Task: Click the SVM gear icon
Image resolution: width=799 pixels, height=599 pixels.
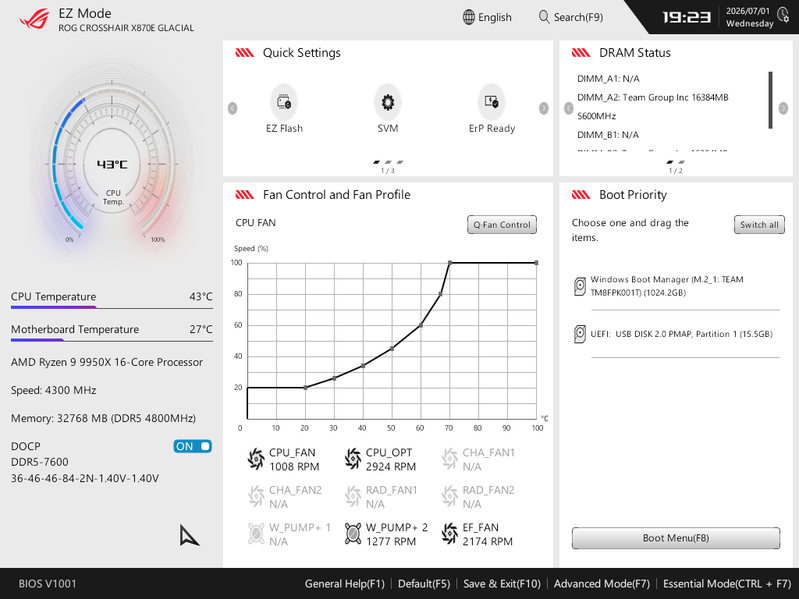Action: [388, 102]
